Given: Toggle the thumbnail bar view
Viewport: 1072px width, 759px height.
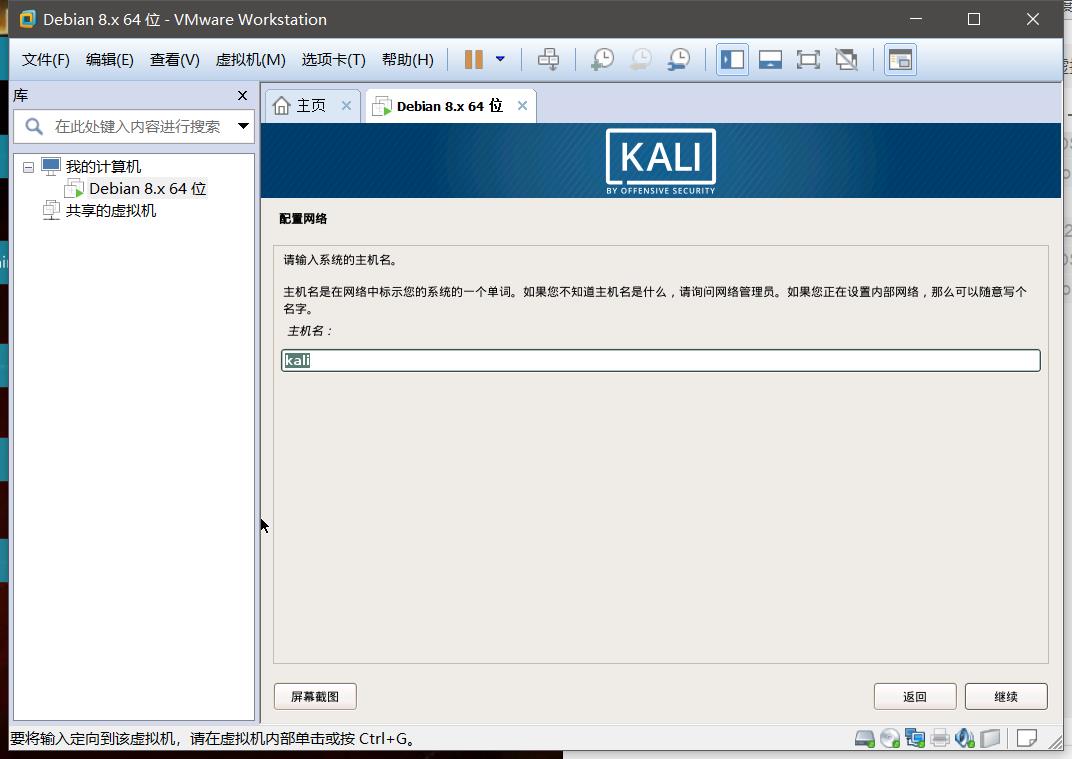Looking at the screenshot, I should point(770,59).
